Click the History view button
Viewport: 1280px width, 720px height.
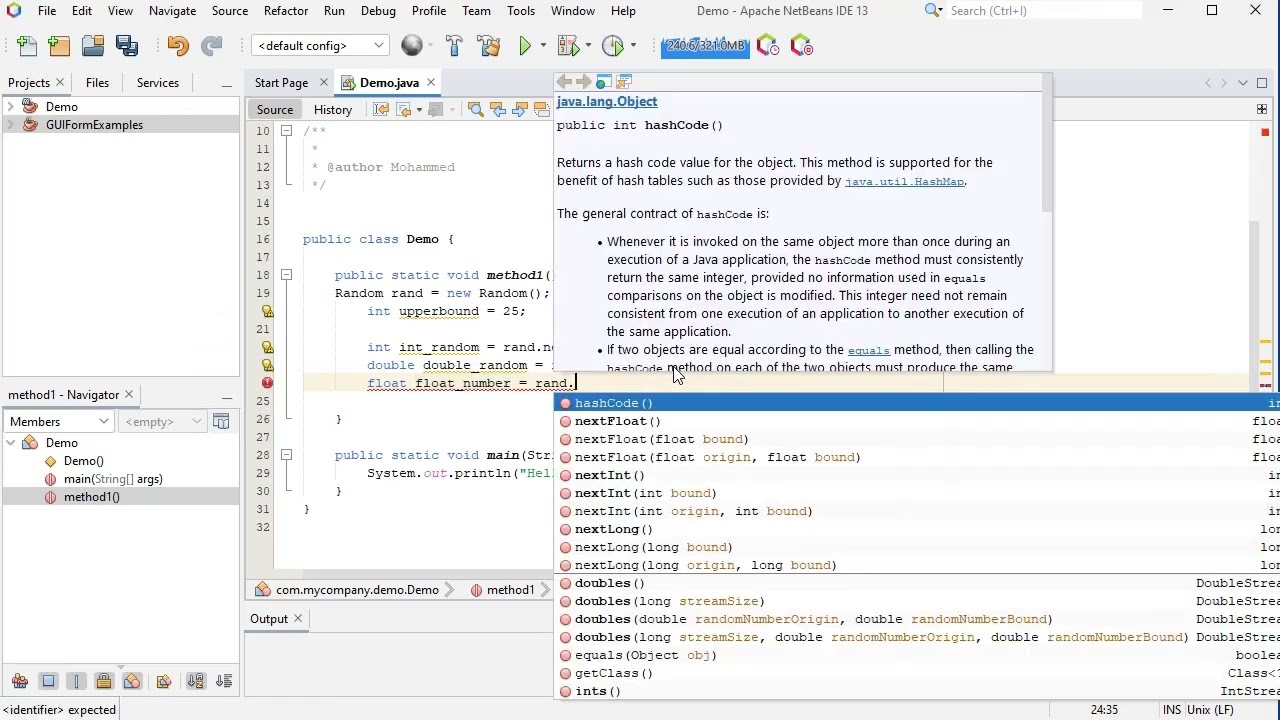coord(333,110)
